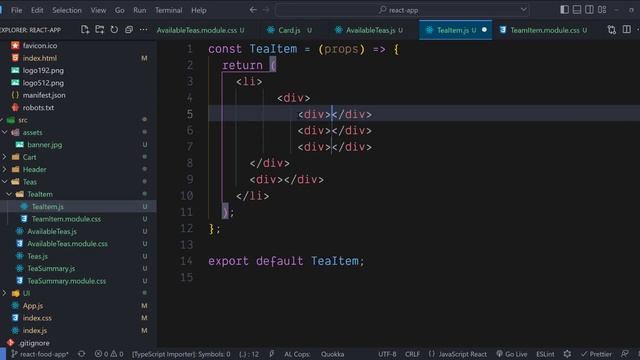Expand the UI folder
The width and height of the screenshot is (640, 360).
tap(26, 293)
